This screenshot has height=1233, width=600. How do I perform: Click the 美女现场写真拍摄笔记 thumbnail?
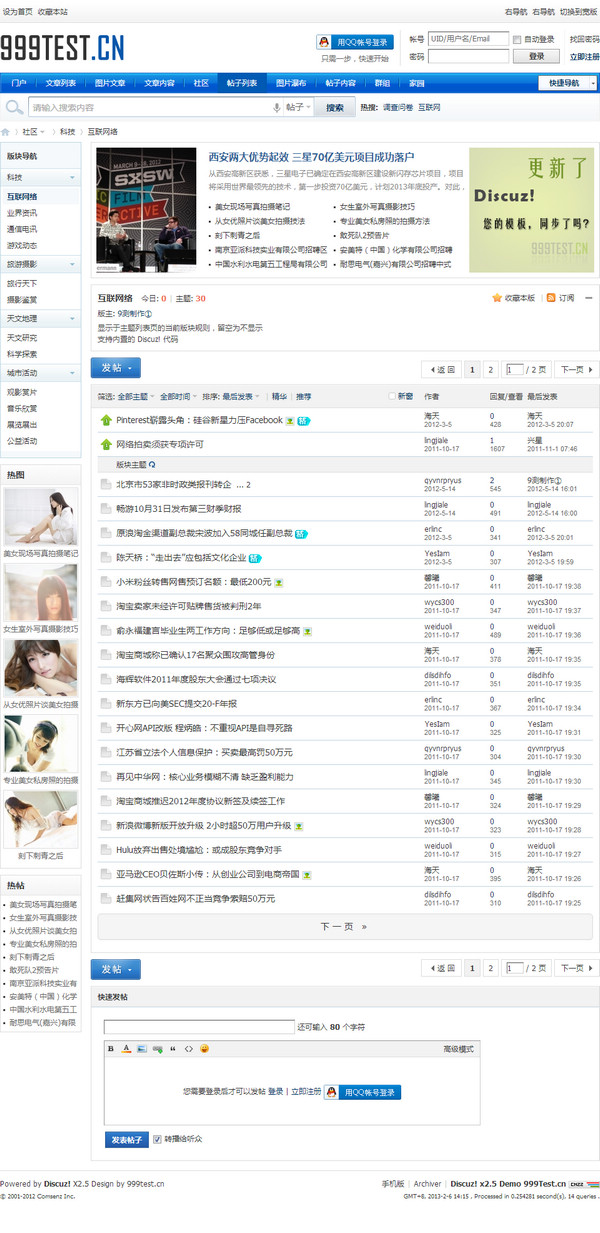tap(40, 517)
